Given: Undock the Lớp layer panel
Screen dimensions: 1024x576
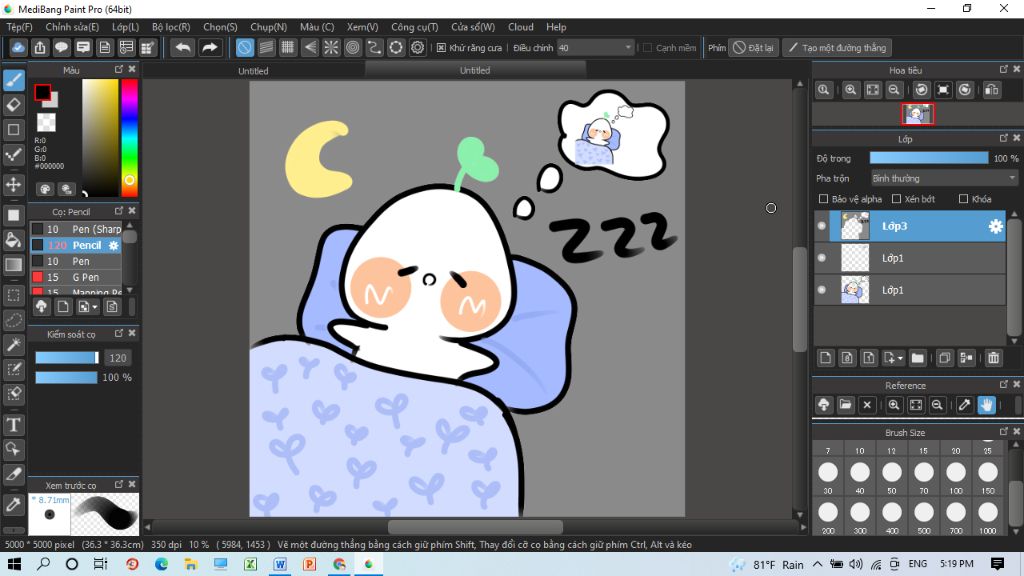Looking at the screenshot, I should 1004,138.
